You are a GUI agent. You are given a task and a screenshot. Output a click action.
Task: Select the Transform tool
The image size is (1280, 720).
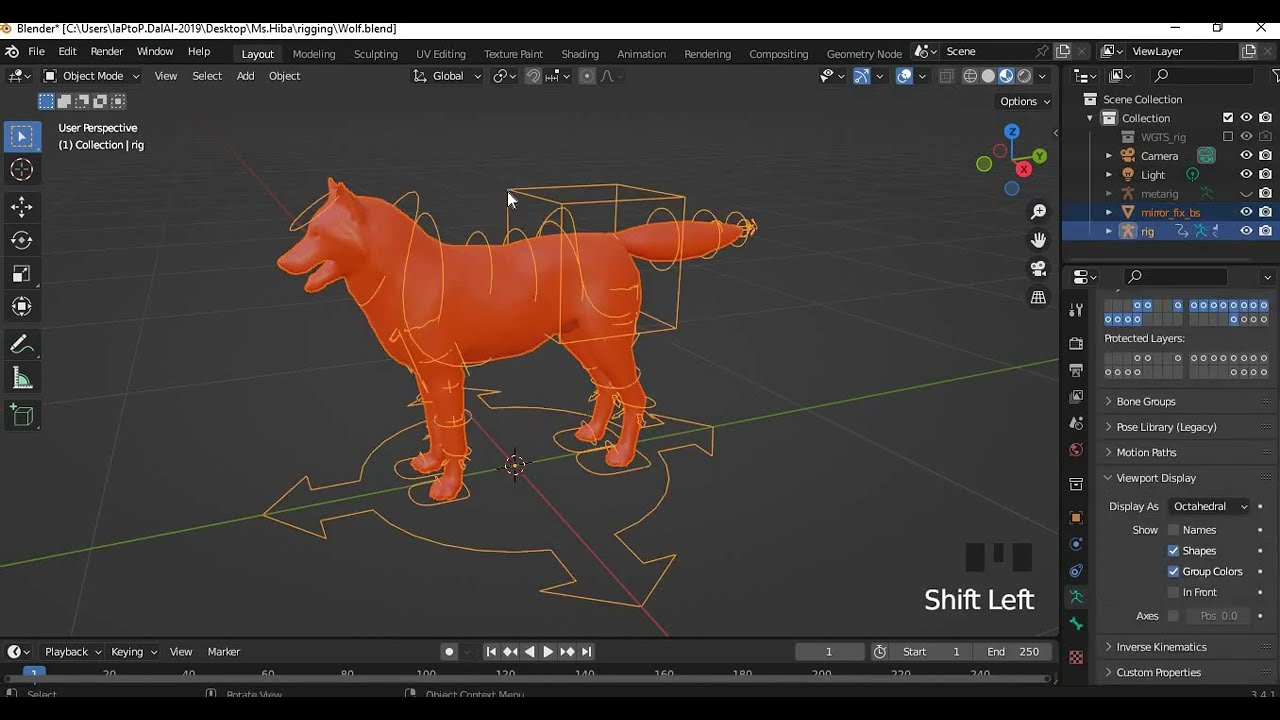21,307
